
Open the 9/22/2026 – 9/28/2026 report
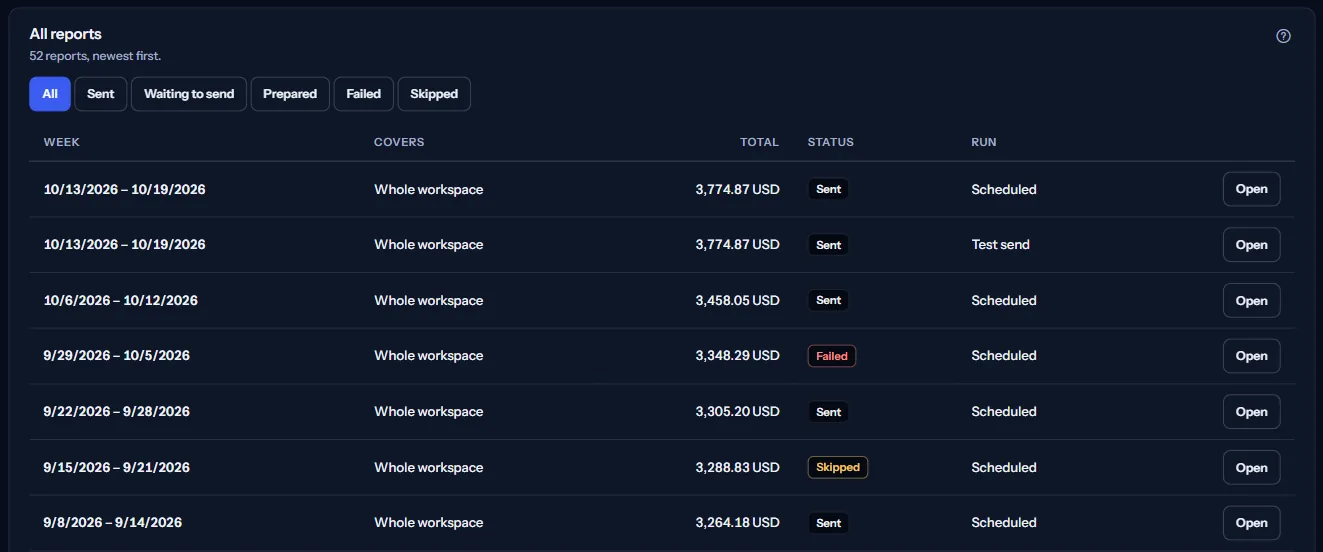(1251, 412)
